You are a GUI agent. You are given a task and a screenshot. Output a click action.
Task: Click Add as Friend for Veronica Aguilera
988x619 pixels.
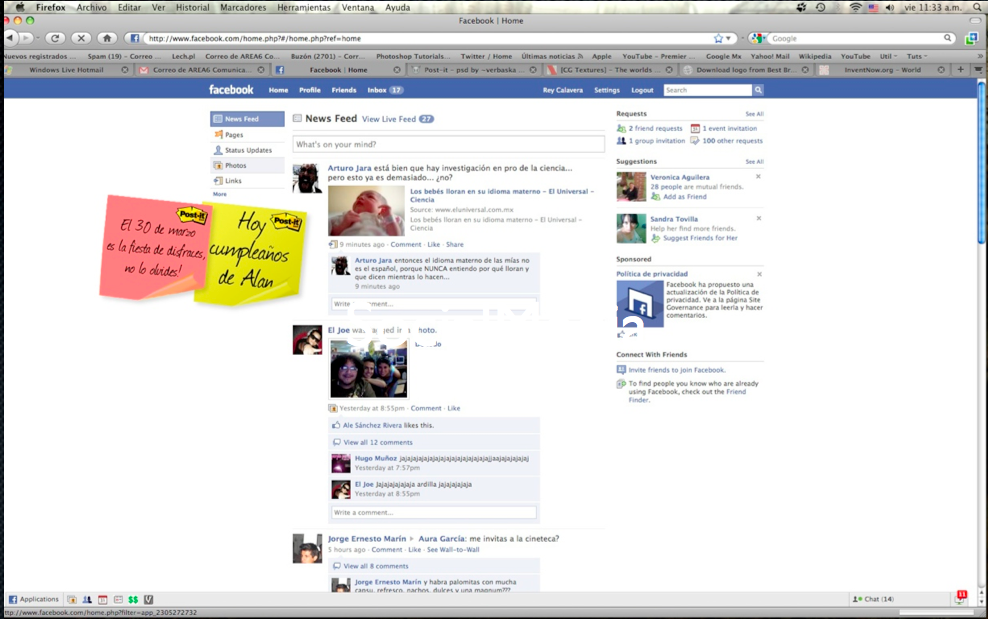click(684, 197)
